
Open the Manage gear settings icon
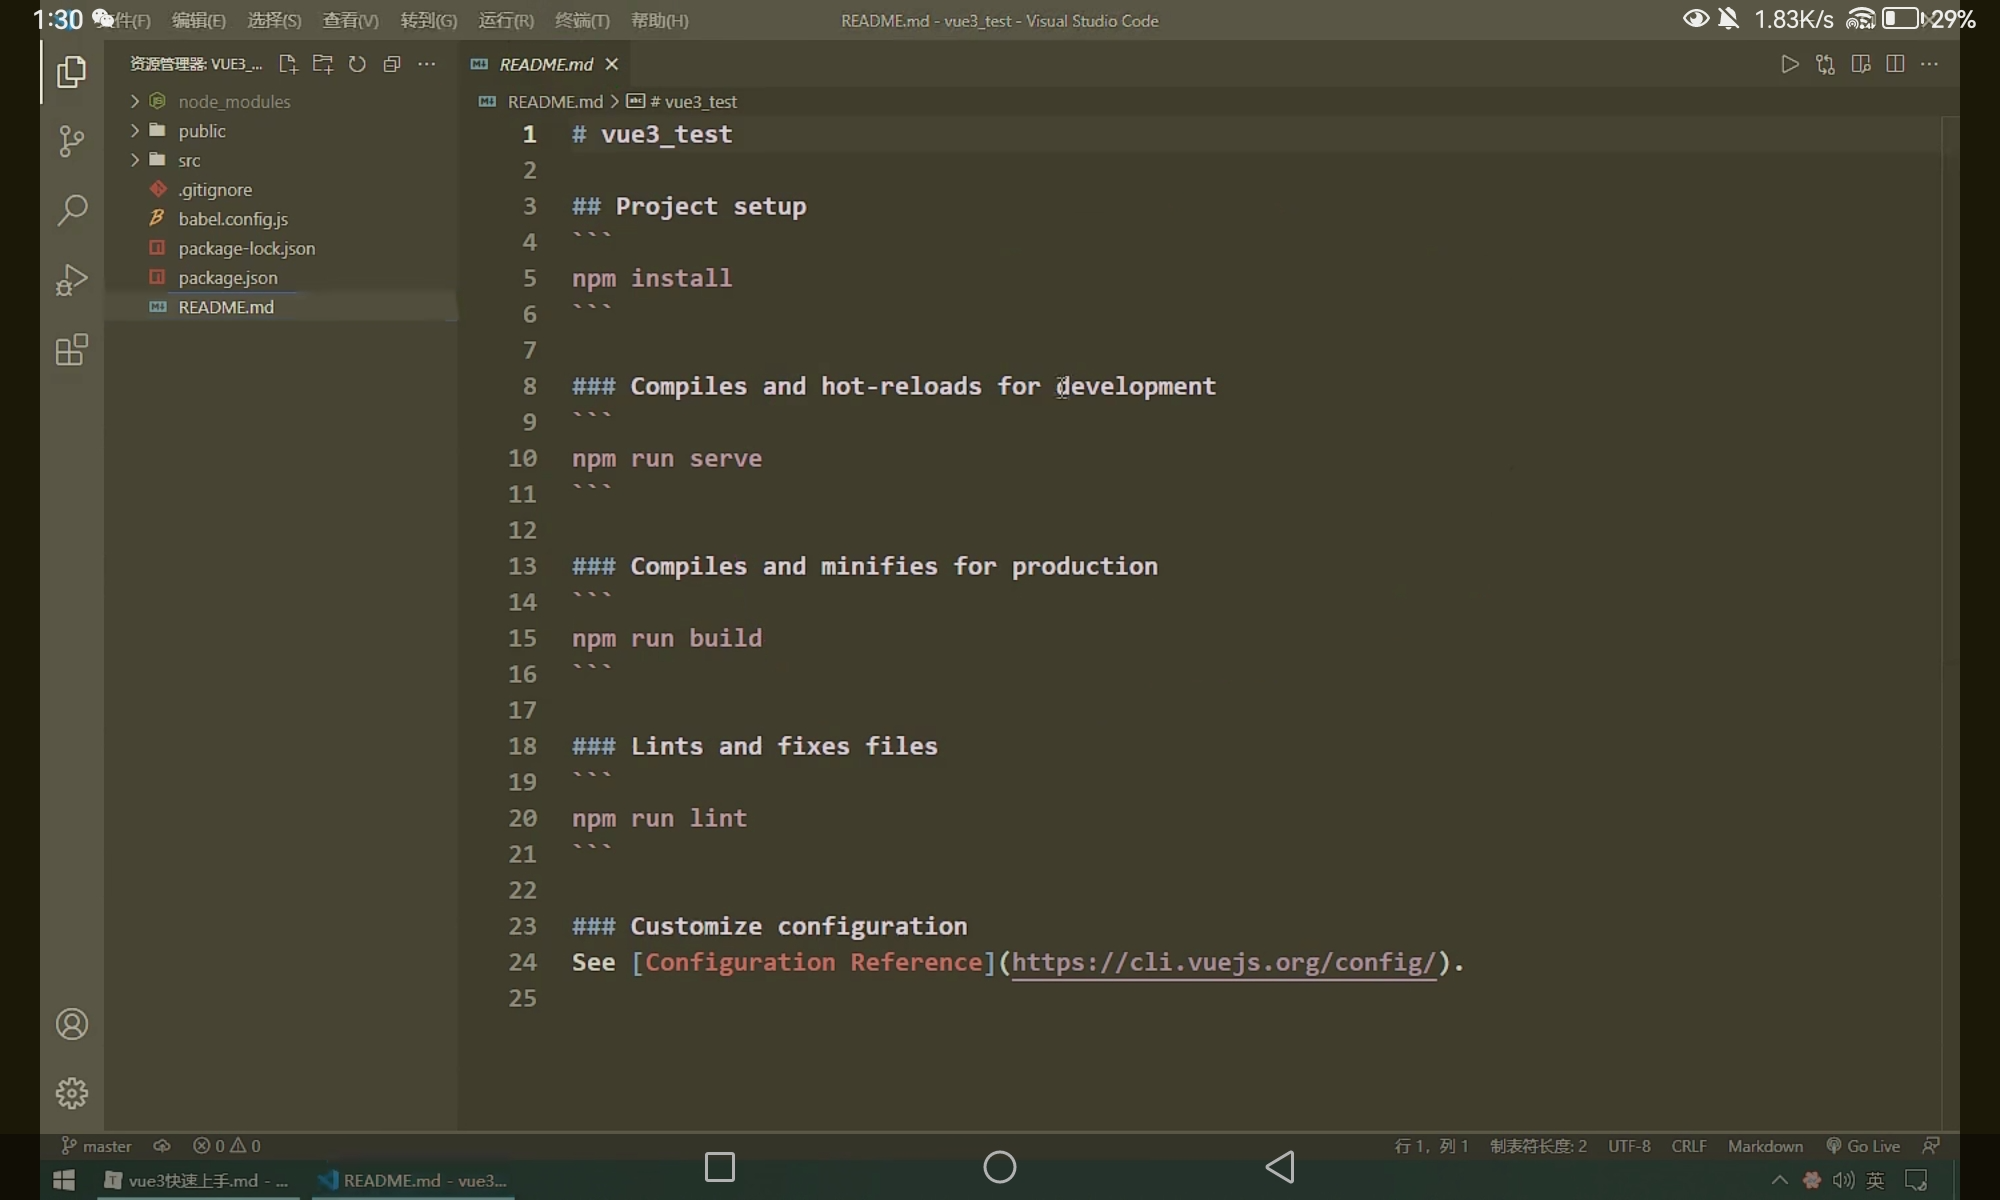click(71, 1093)
